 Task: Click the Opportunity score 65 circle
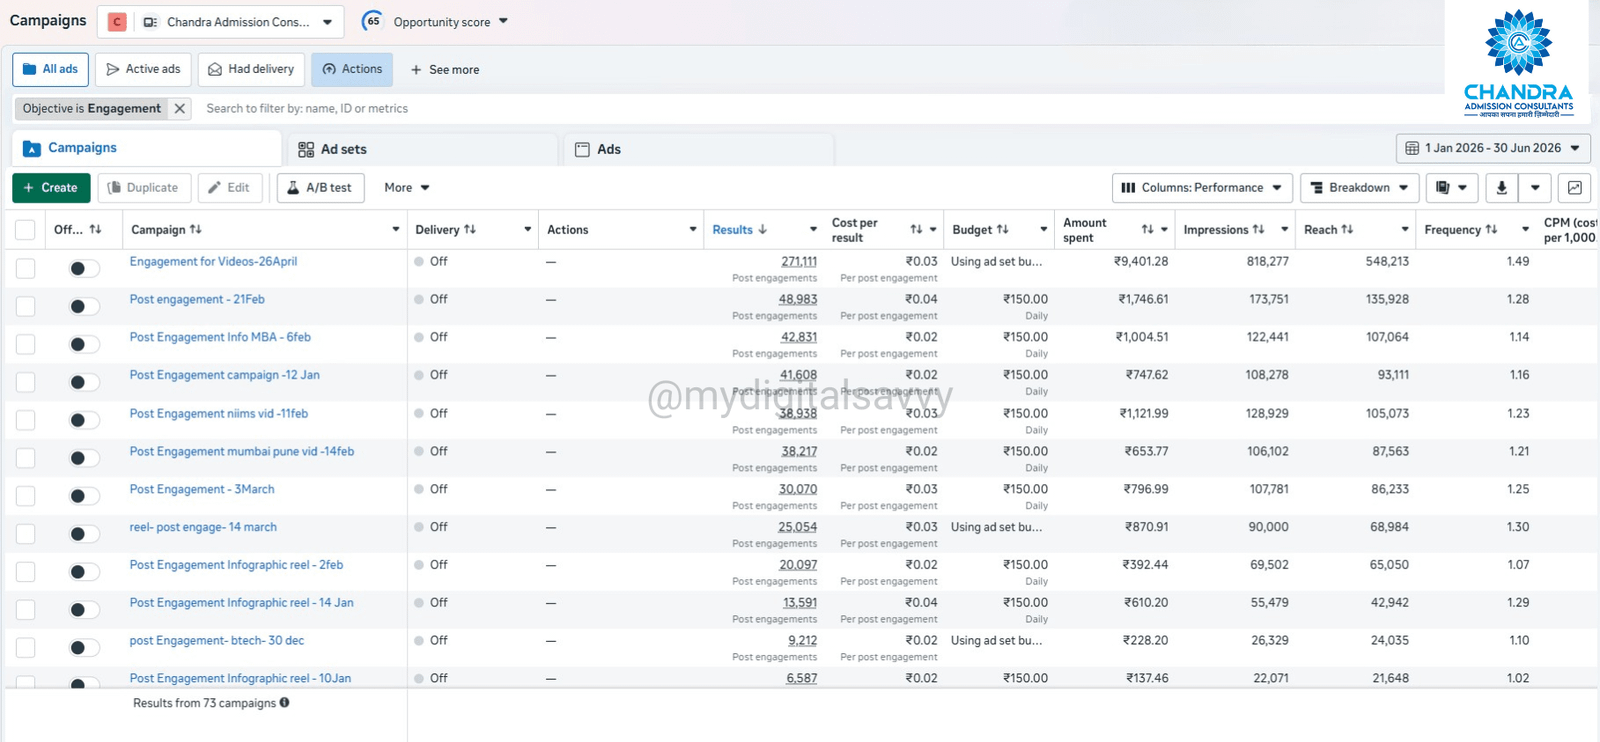[373, 21]
